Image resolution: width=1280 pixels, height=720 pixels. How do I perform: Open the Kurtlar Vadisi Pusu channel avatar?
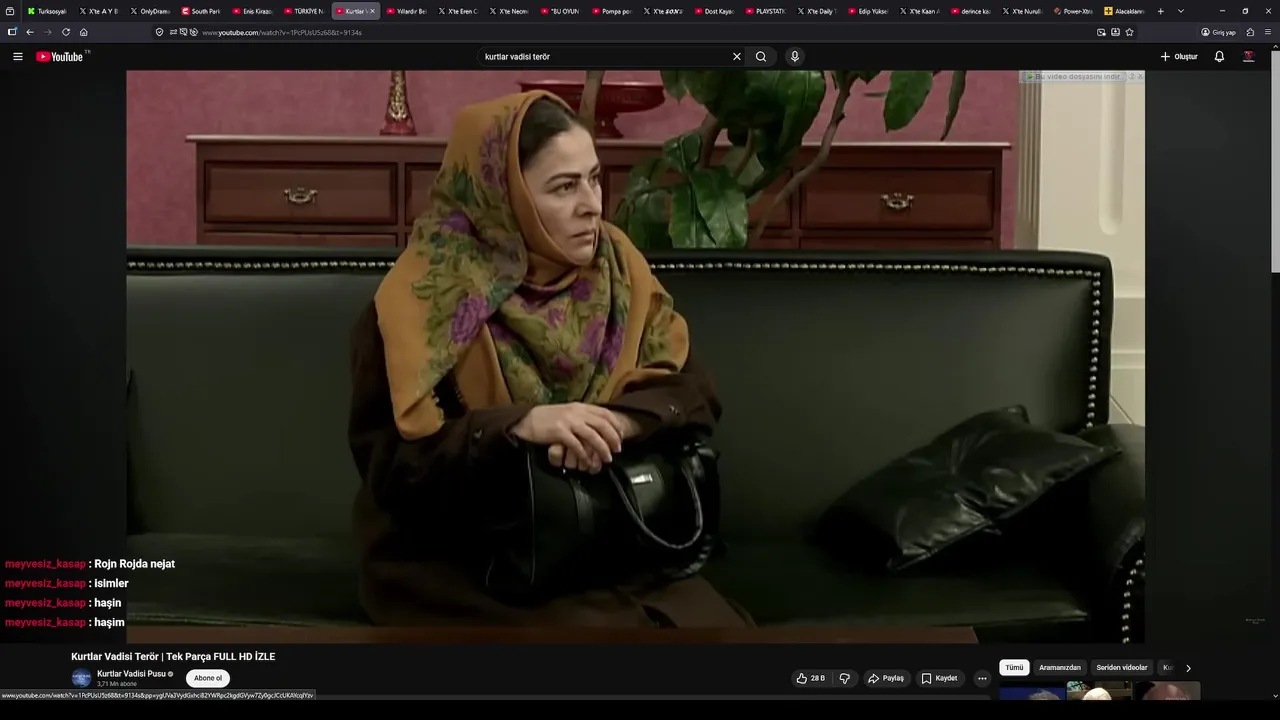[x=81, y=678]
